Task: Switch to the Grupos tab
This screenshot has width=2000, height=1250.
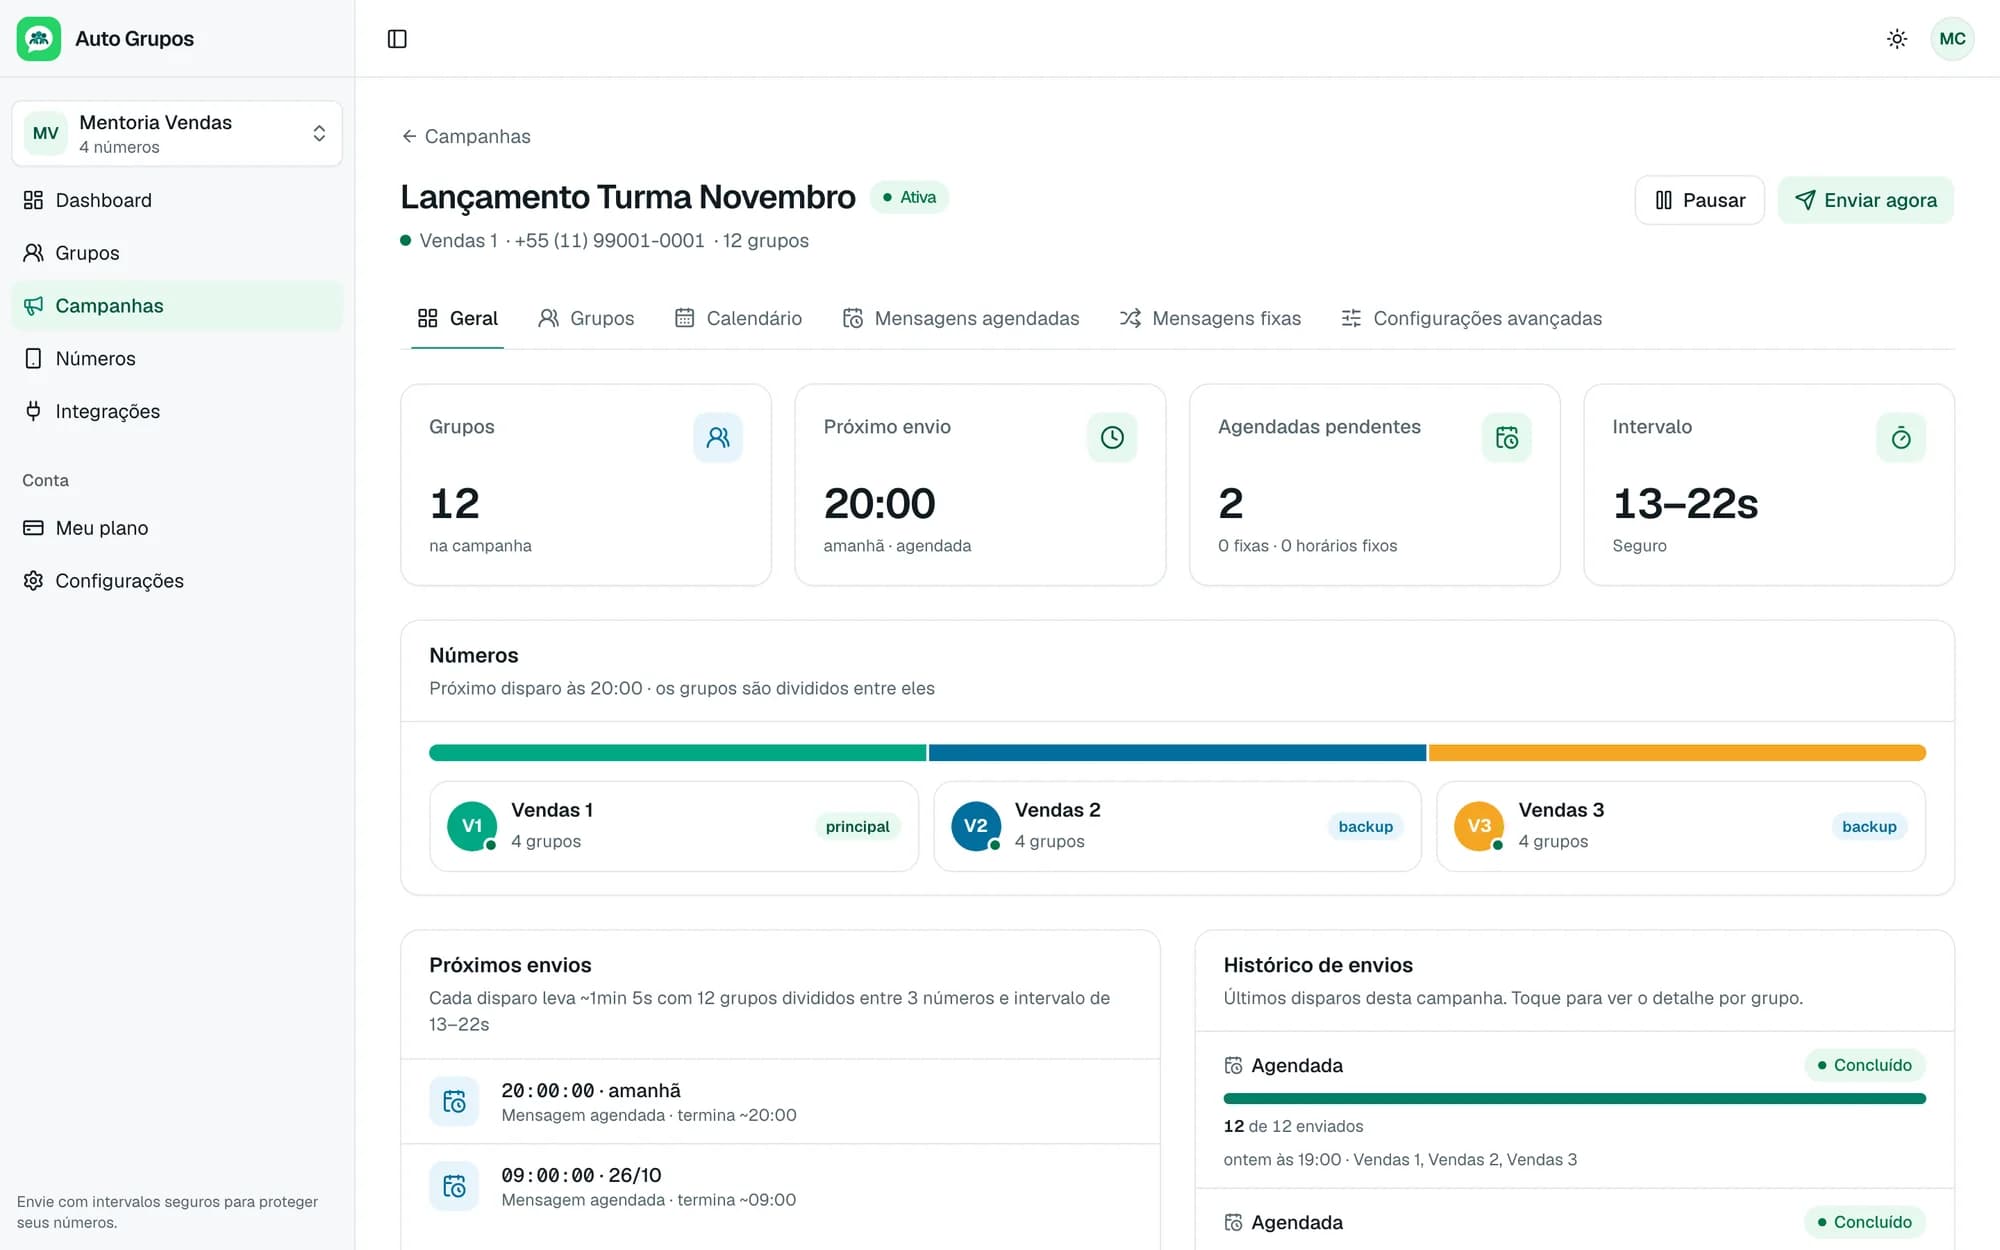Action: point(586,318)
